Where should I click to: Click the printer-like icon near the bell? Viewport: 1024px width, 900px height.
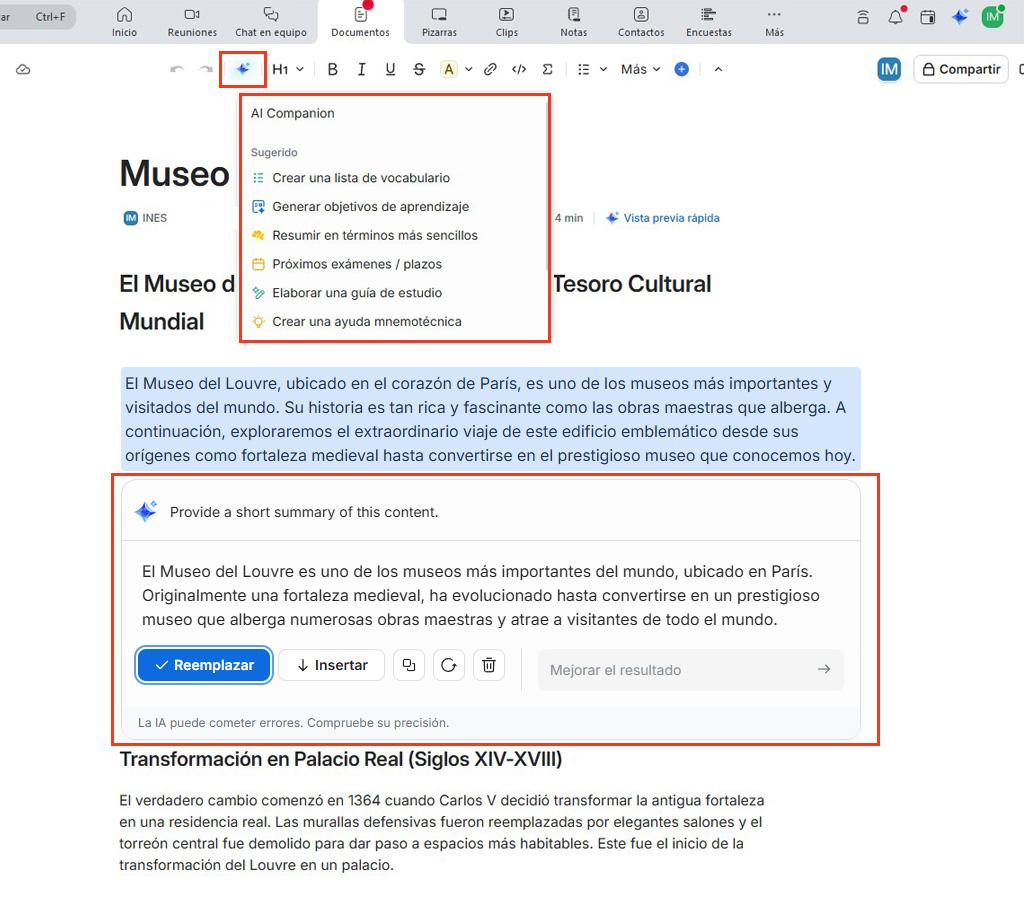coord(863,18)
